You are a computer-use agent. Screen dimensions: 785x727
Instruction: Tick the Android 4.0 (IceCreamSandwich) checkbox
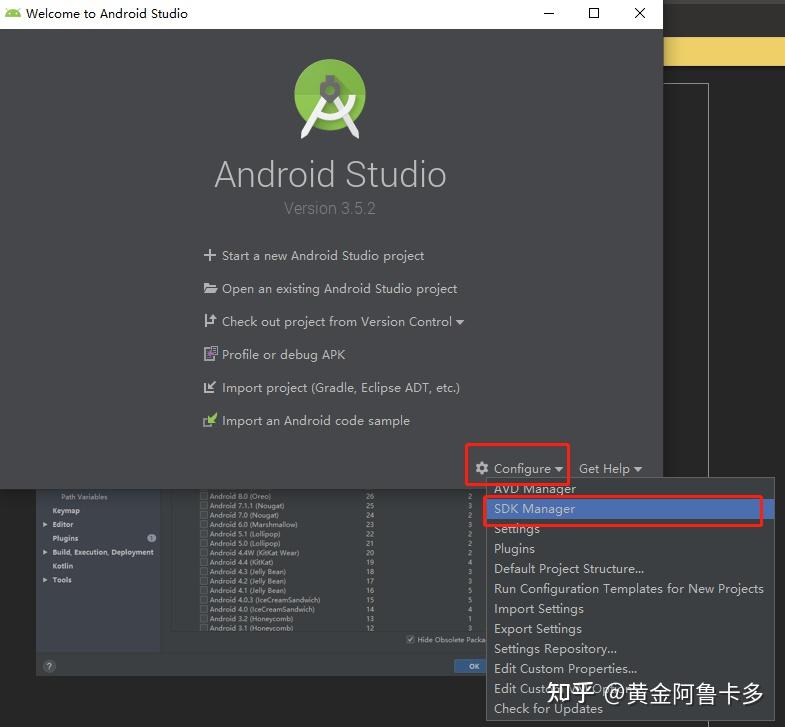pos(204,609)
